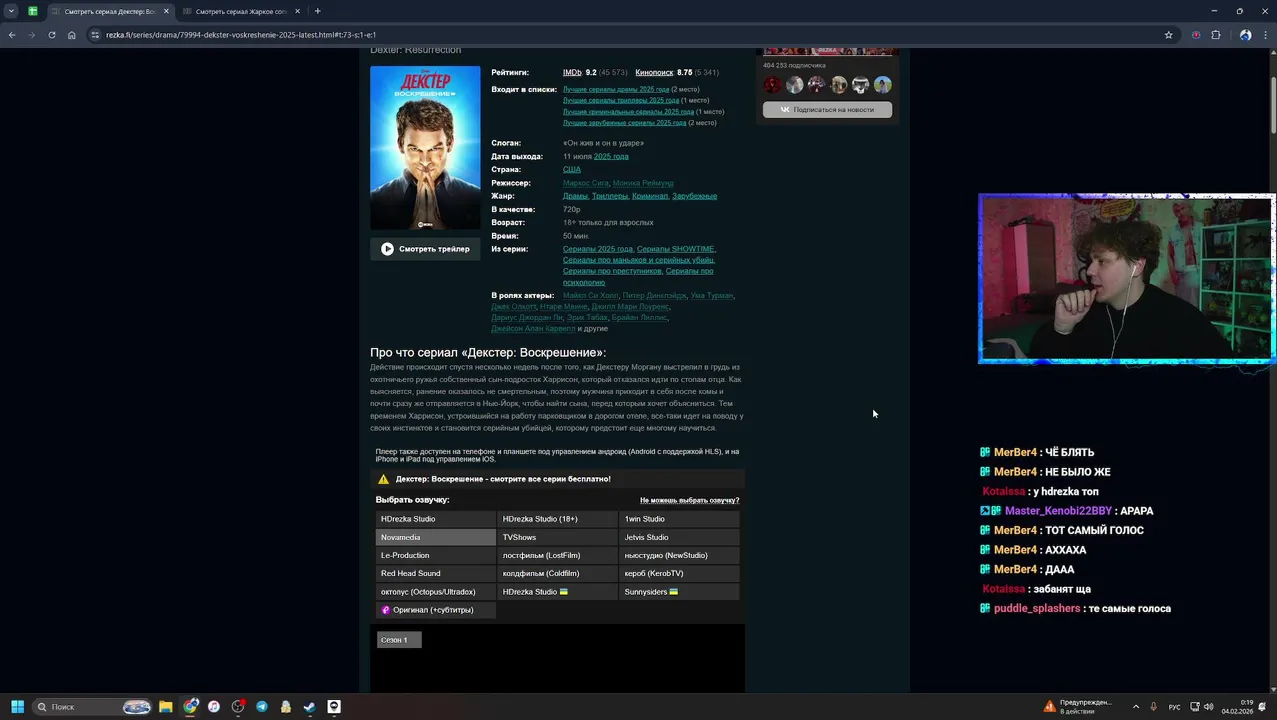1277x720 pixels.
Task: Click the red extension icon in the toolbar
Action: click(x=1196, y=35)
